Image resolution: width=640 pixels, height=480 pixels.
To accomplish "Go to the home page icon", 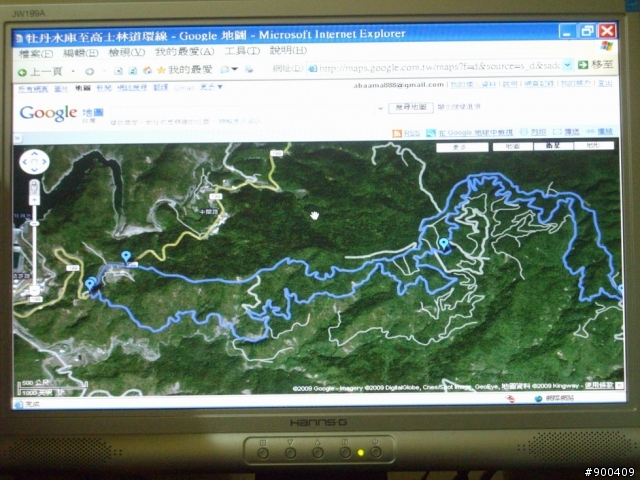I will point(147,71).
